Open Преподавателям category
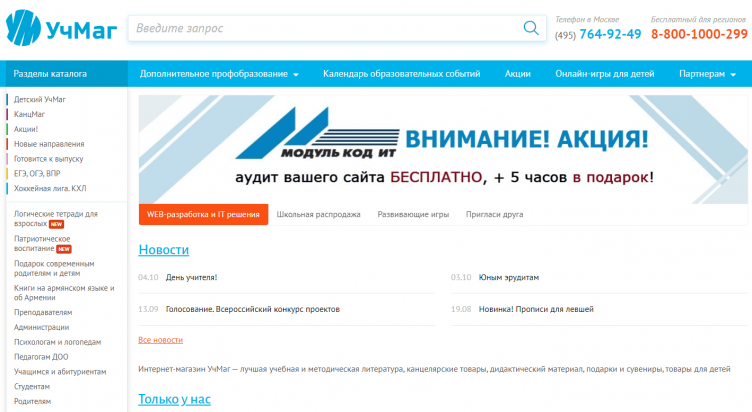The image size is (752, 412). [43, 312]
